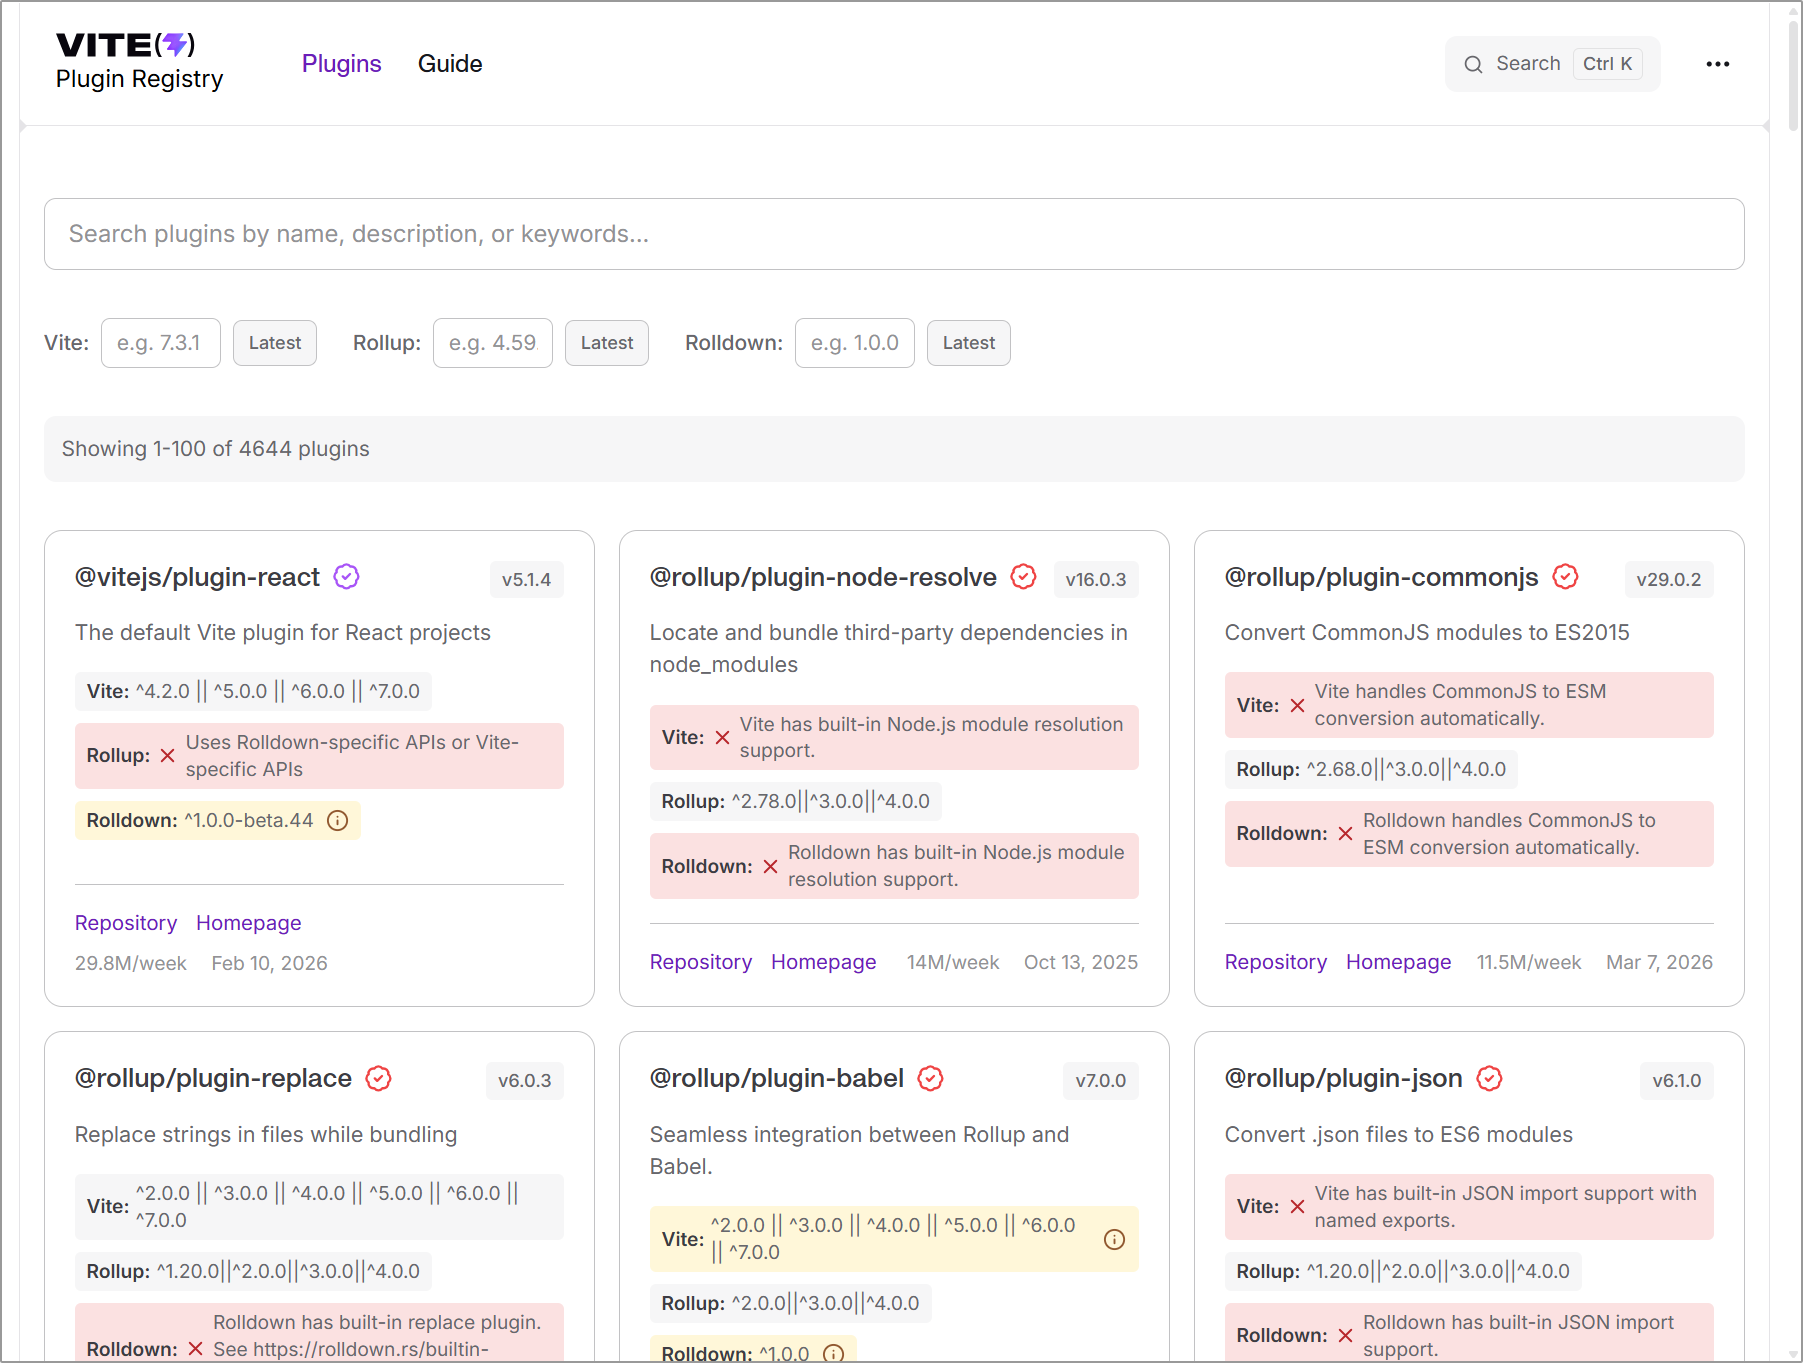Click Latest button next to Rollup
The height and width of the screenshot is (1363, 1803).
pyautogui.click(x=607, y=343)
